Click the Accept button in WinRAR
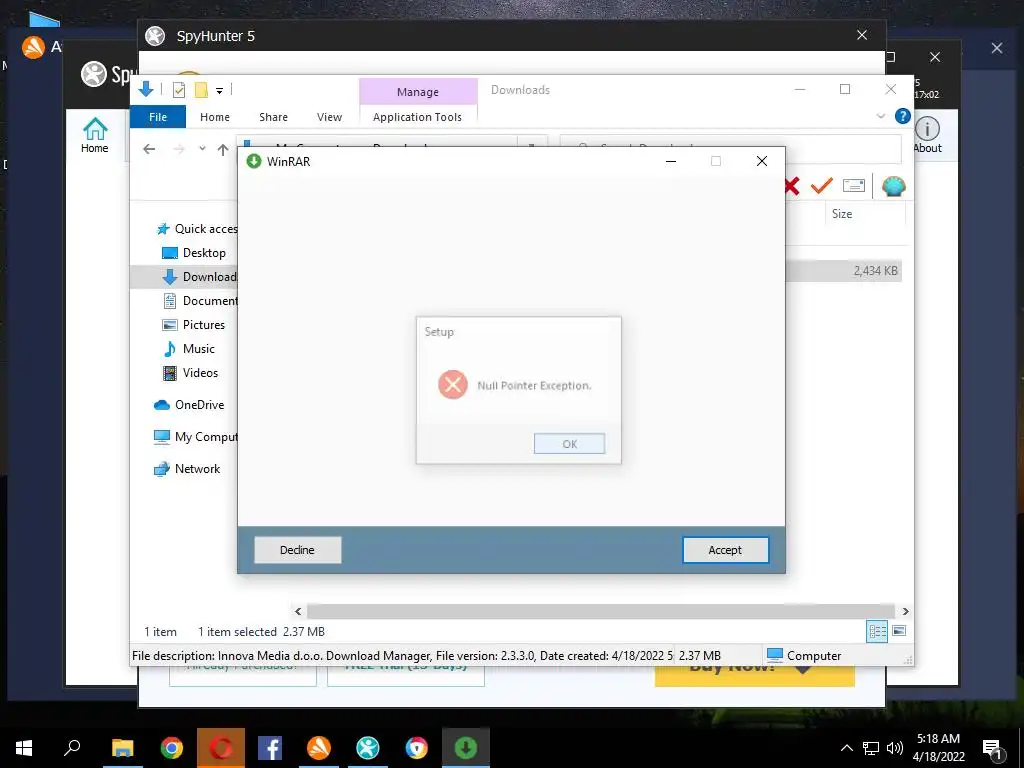This screenshot has width=1024, height=768. pos(725,550)
